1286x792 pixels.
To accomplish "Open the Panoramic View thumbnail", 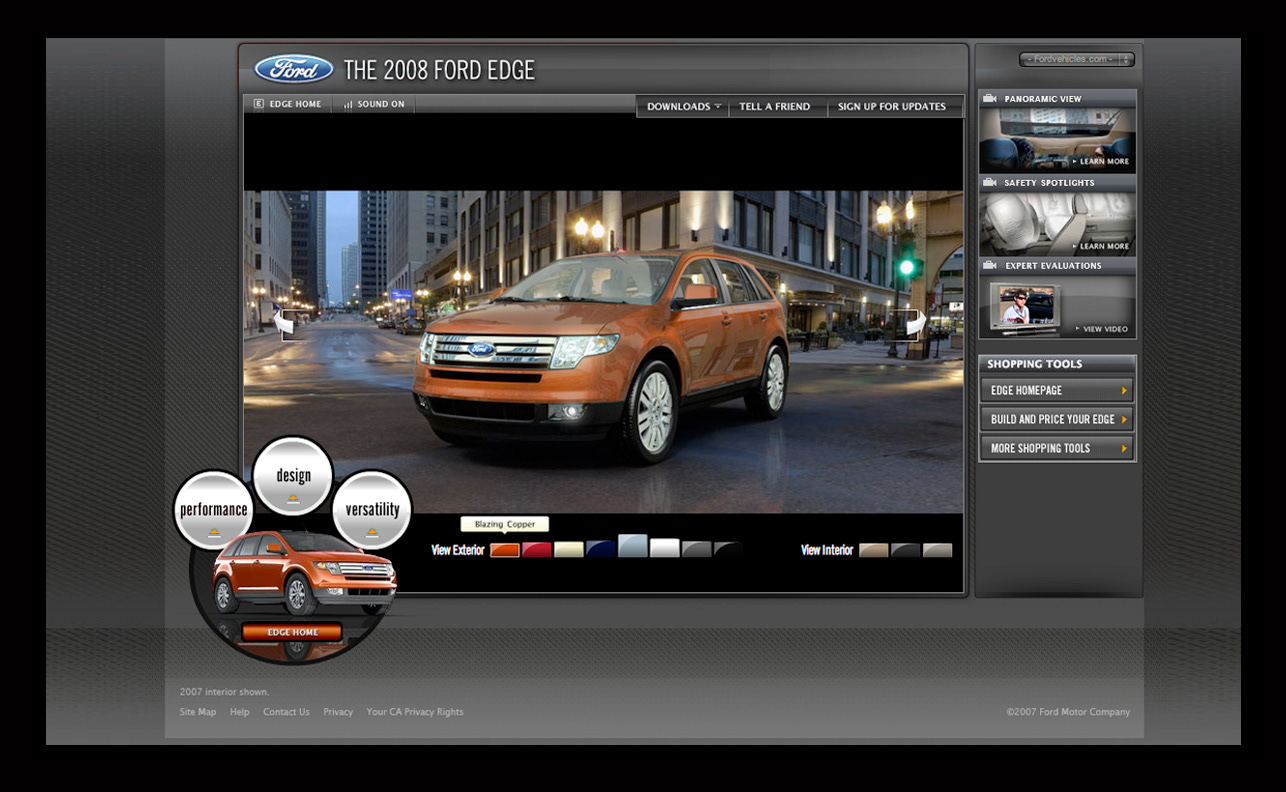I will tap(1057, 140).
